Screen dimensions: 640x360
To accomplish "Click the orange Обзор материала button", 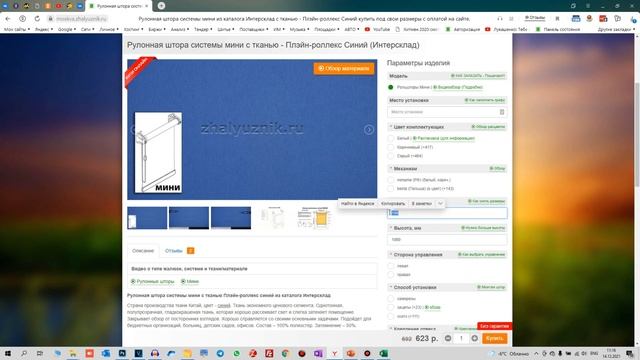I will (344, 69).
